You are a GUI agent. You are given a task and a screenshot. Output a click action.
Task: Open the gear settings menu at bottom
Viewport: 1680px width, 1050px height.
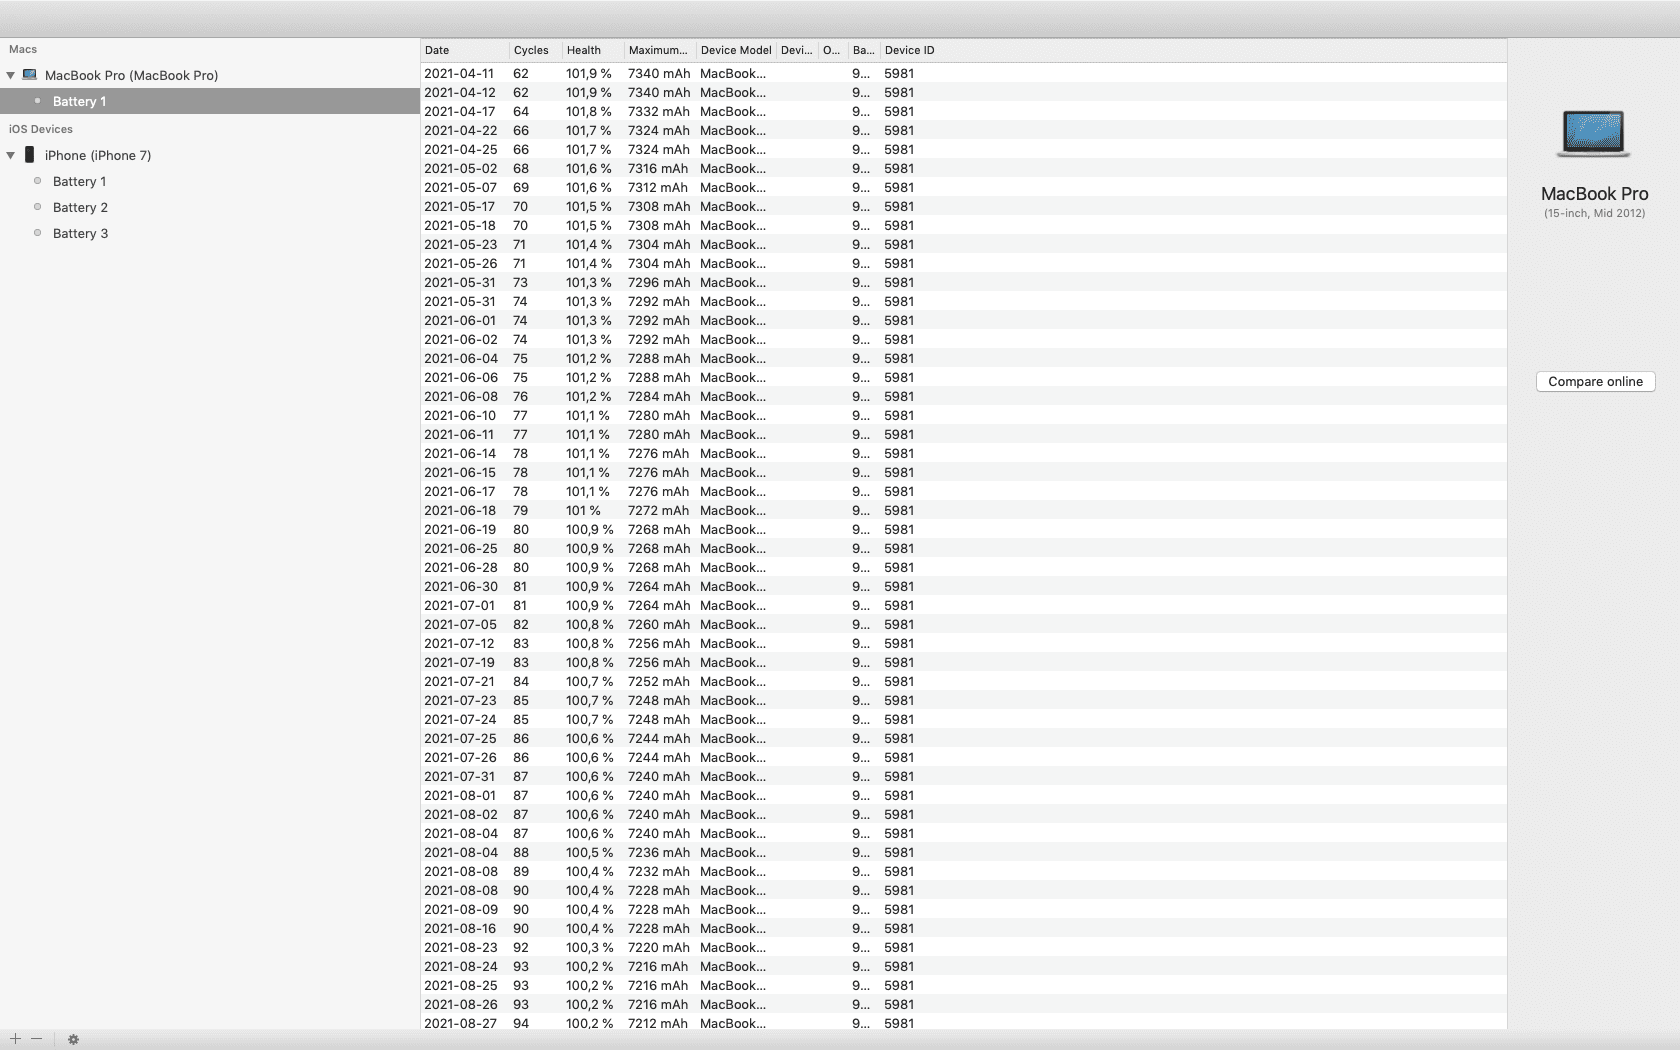[x=73, y=1039]
